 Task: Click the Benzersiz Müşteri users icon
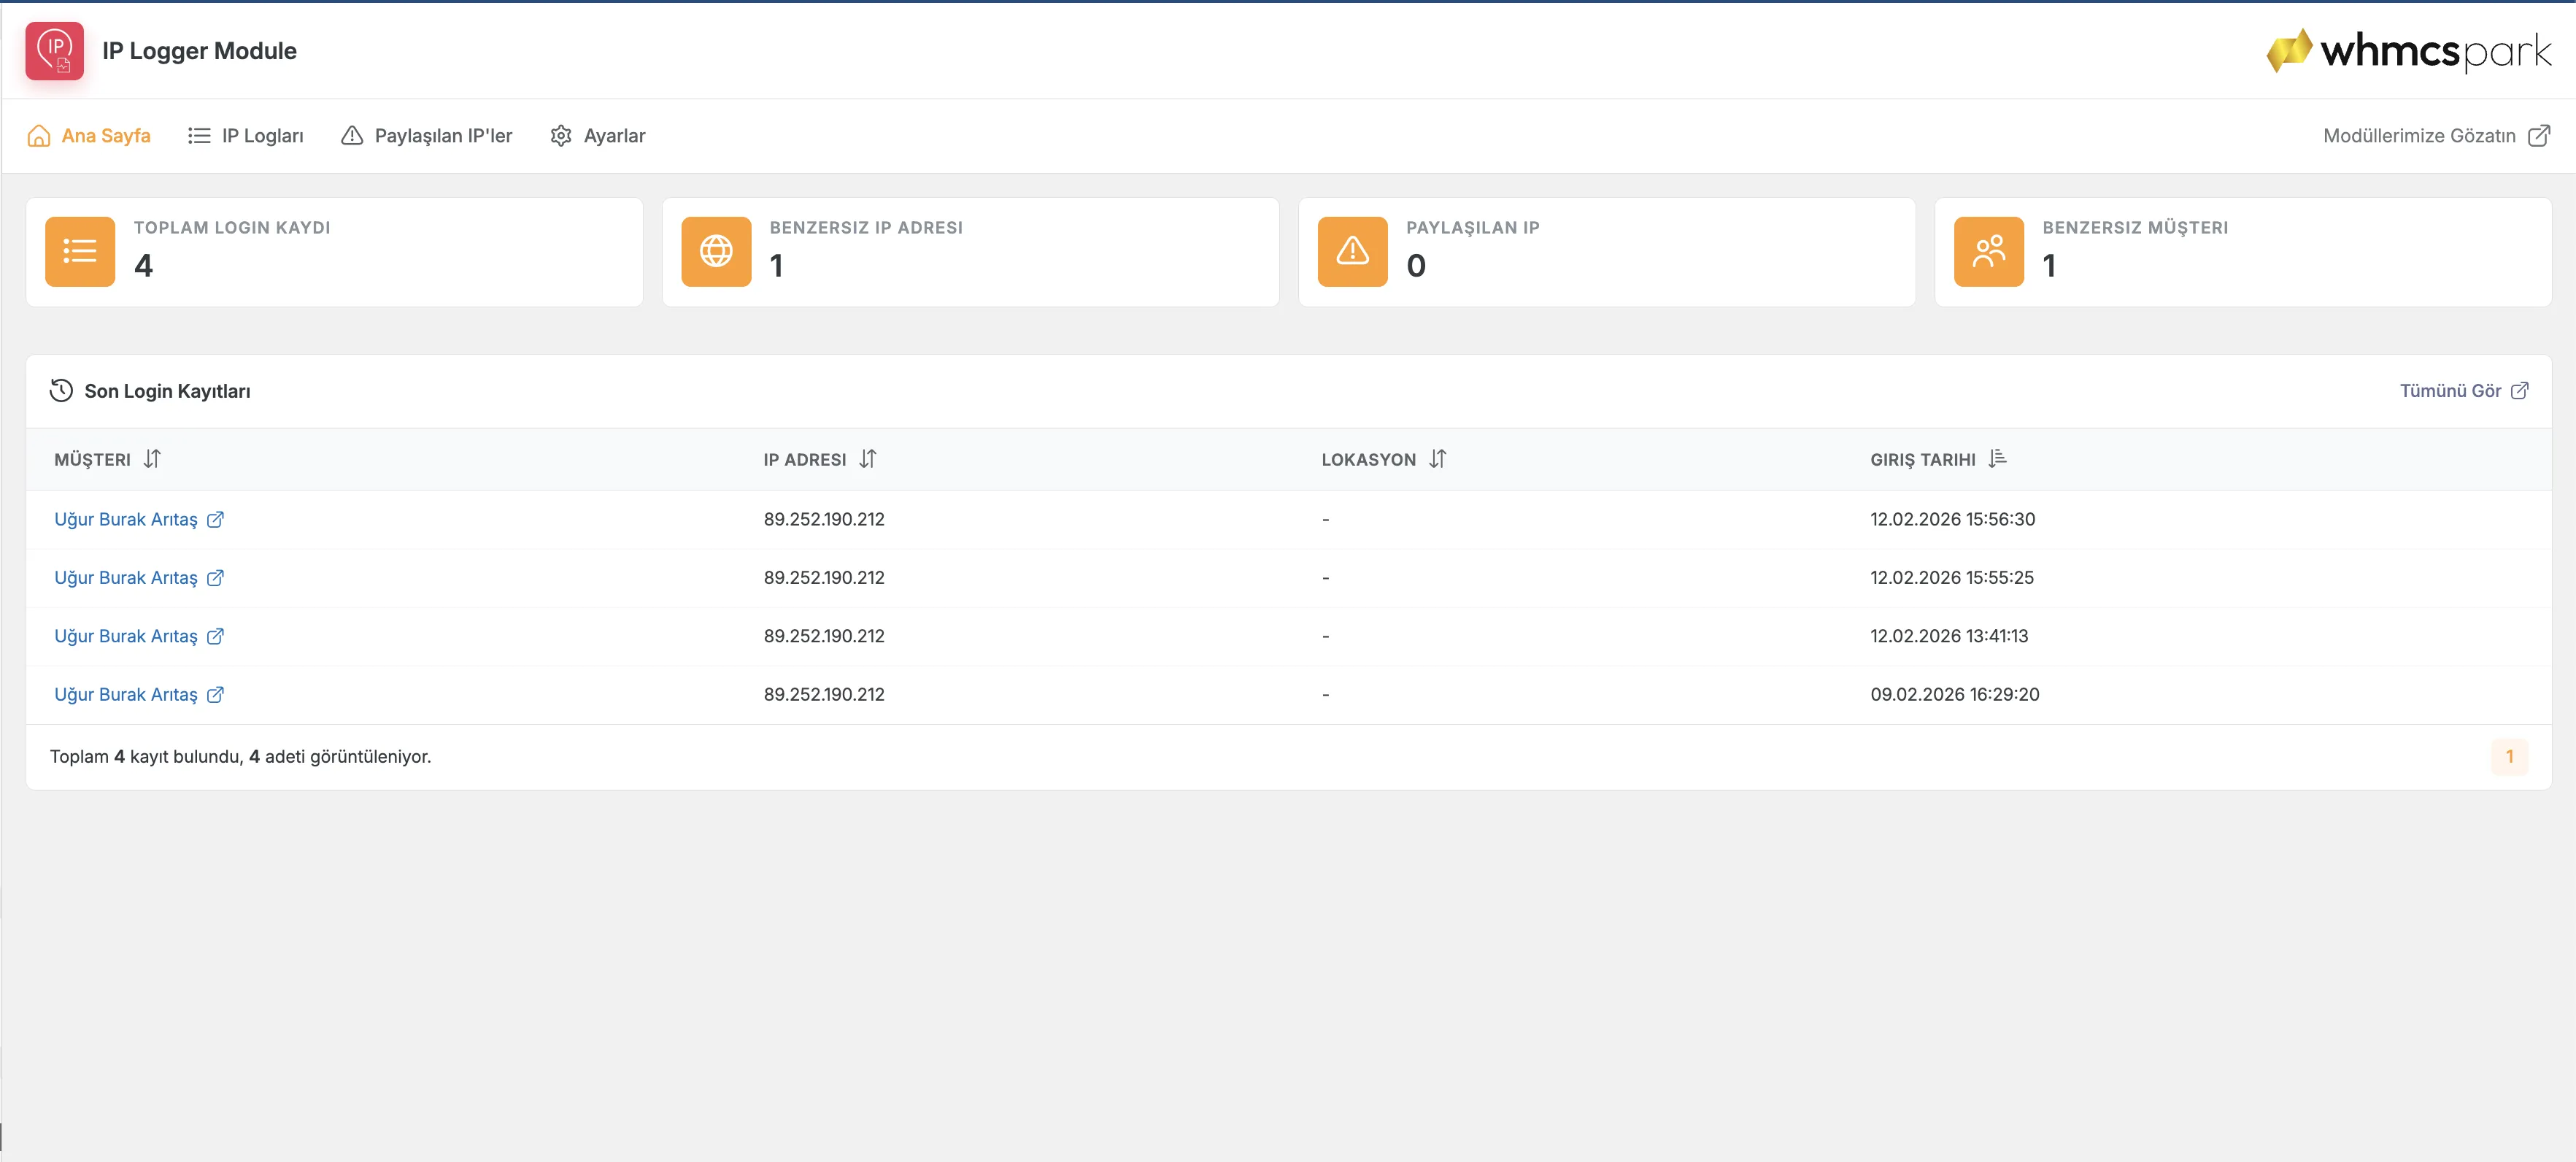[x=1988, y=251]
